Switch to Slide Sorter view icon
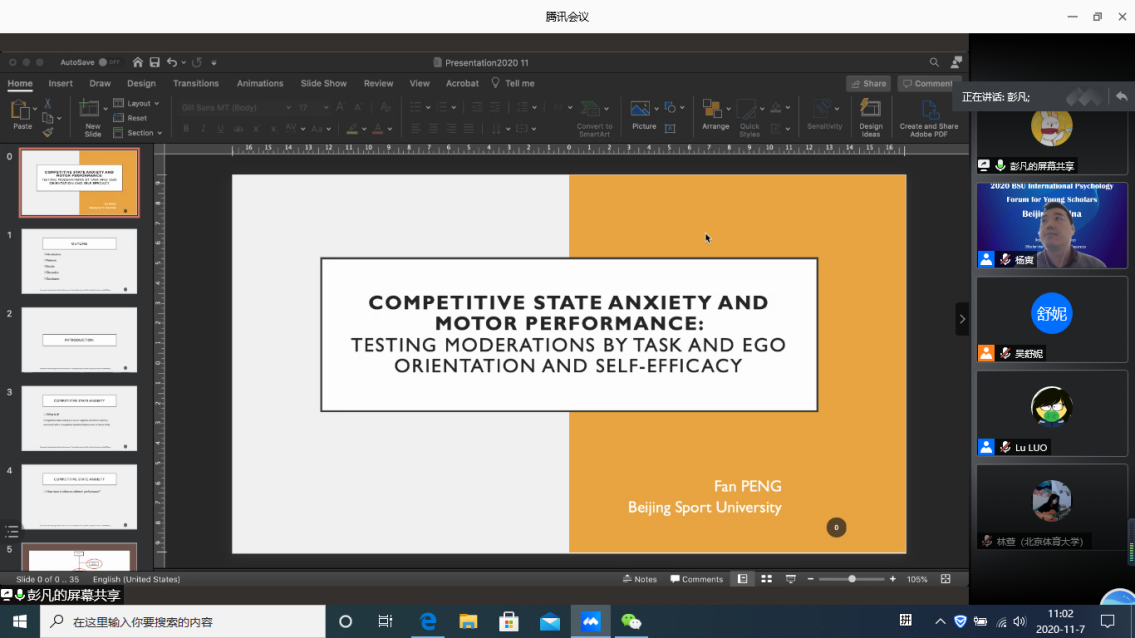Screen dimensions: 1135x638 [x=767, y=579]
